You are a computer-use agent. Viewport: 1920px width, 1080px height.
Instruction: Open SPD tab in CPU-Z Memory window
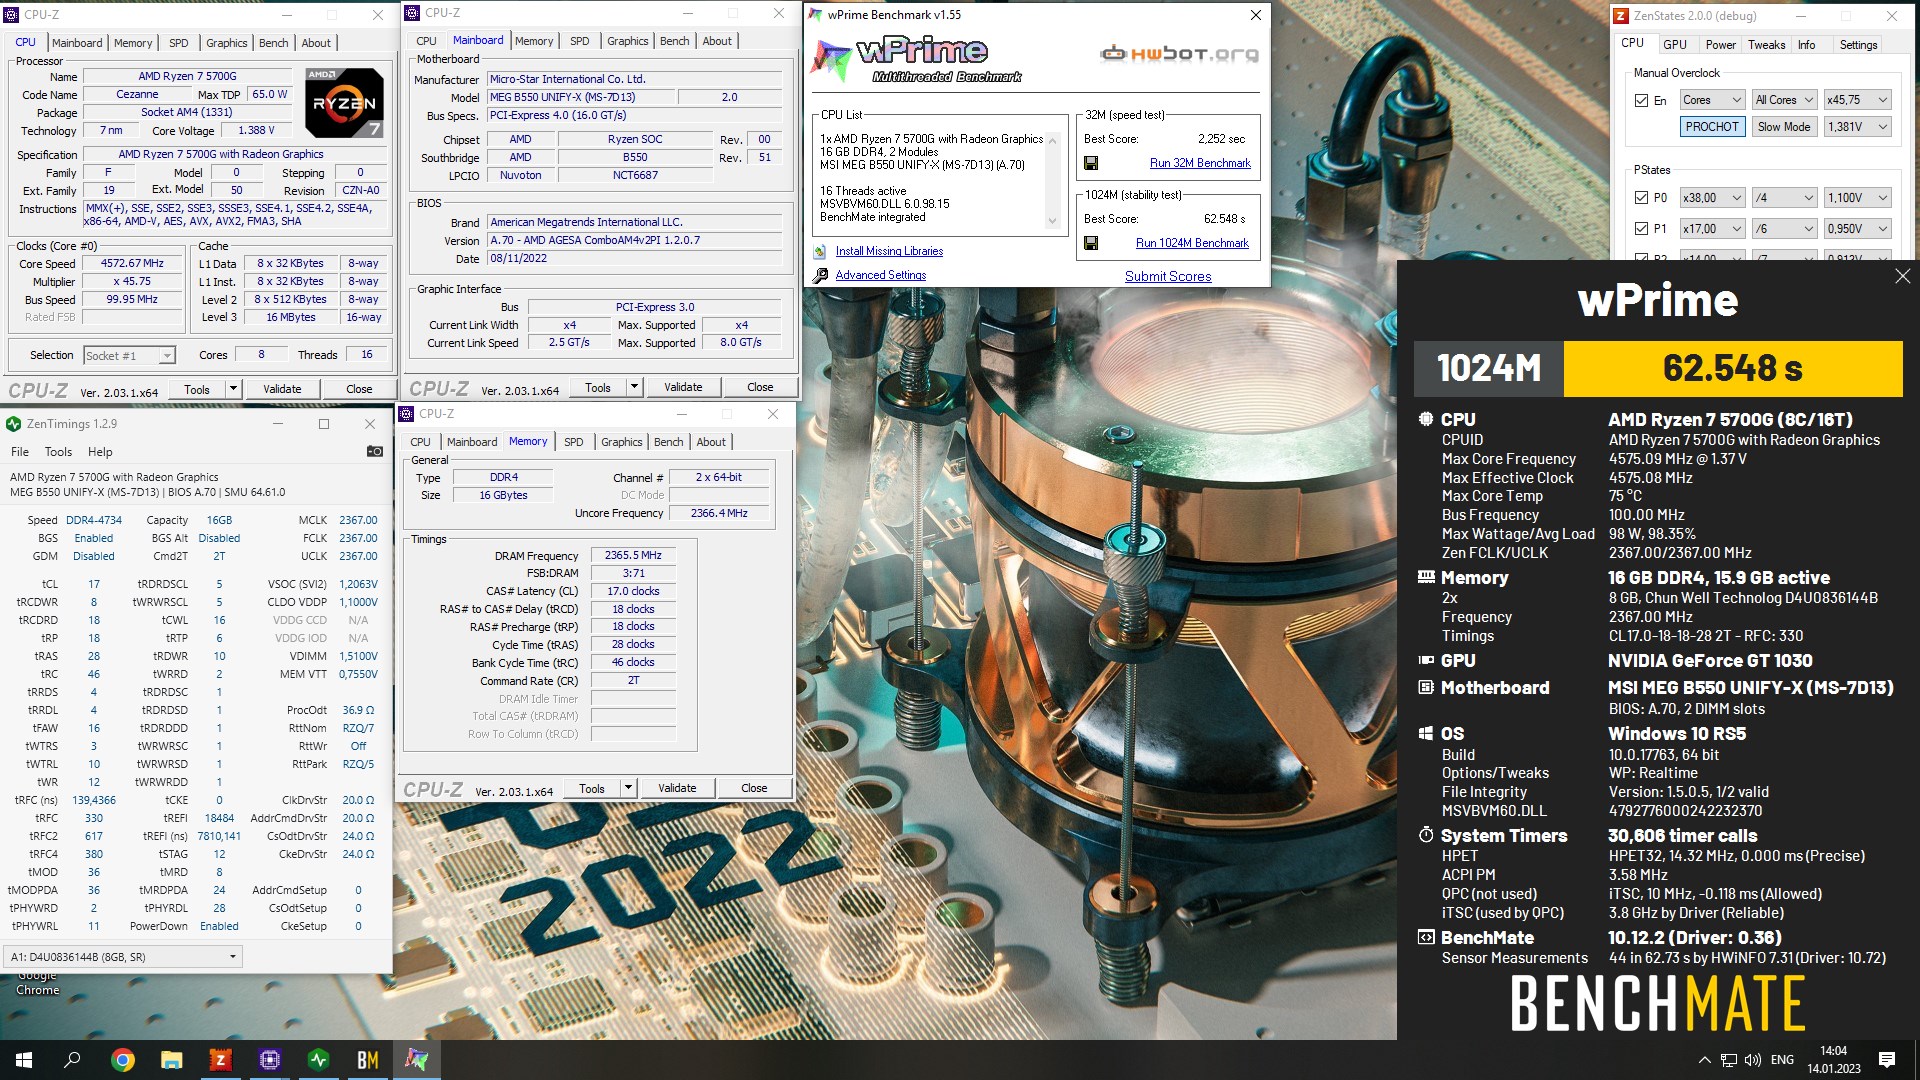click(573, 442)
